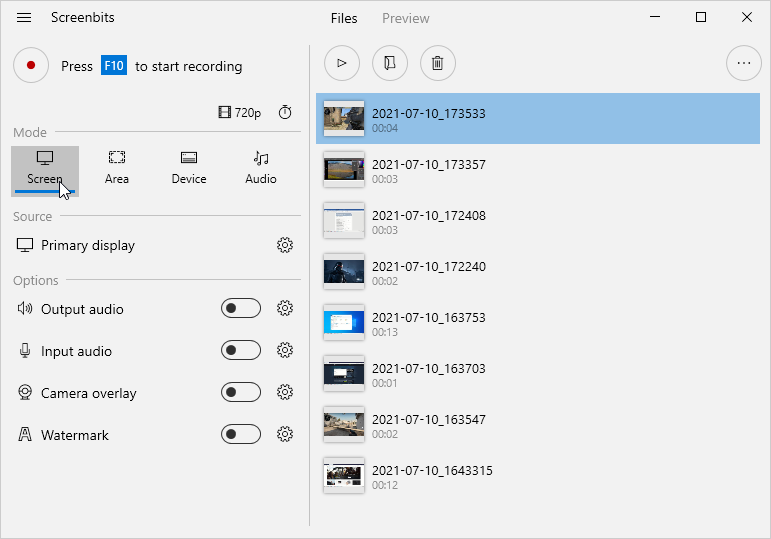Click thumbnail of recording 1643315
Image resolution: width=771 pixels, height=539 pixels.
click(344, 476)
